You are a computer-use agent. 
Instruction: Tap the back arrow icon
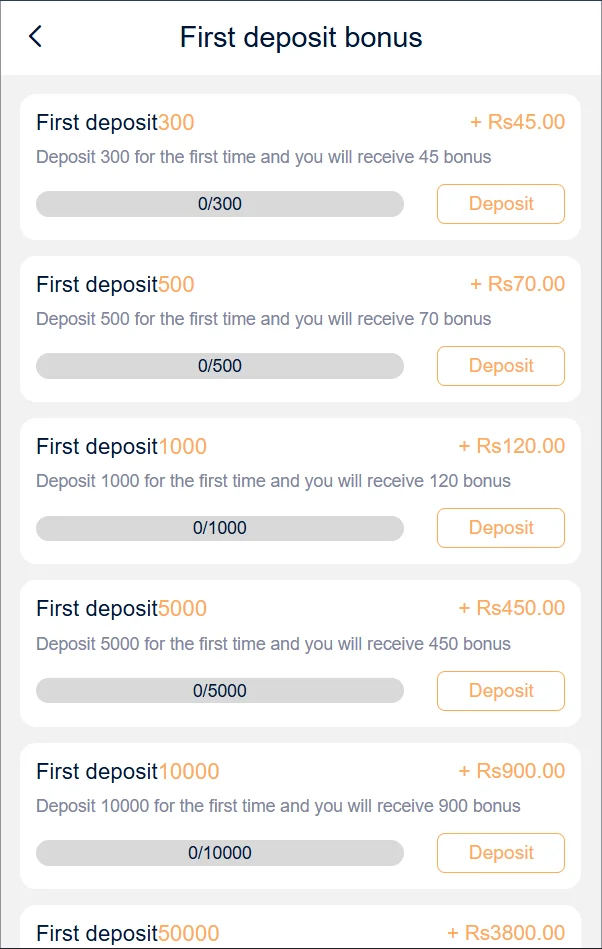pos(36,37)
